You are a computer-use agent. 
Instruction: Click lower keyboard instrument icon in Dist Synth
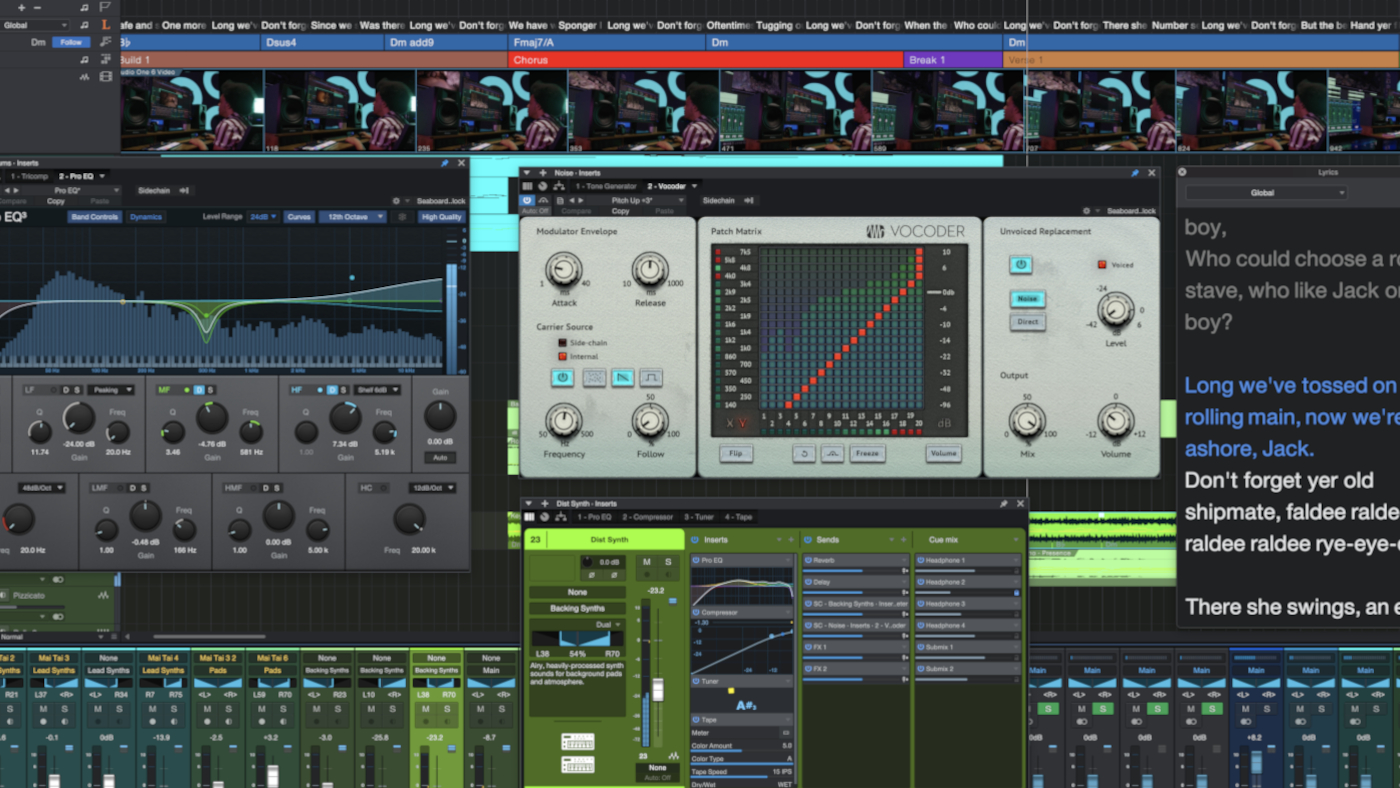pos(577,764)
